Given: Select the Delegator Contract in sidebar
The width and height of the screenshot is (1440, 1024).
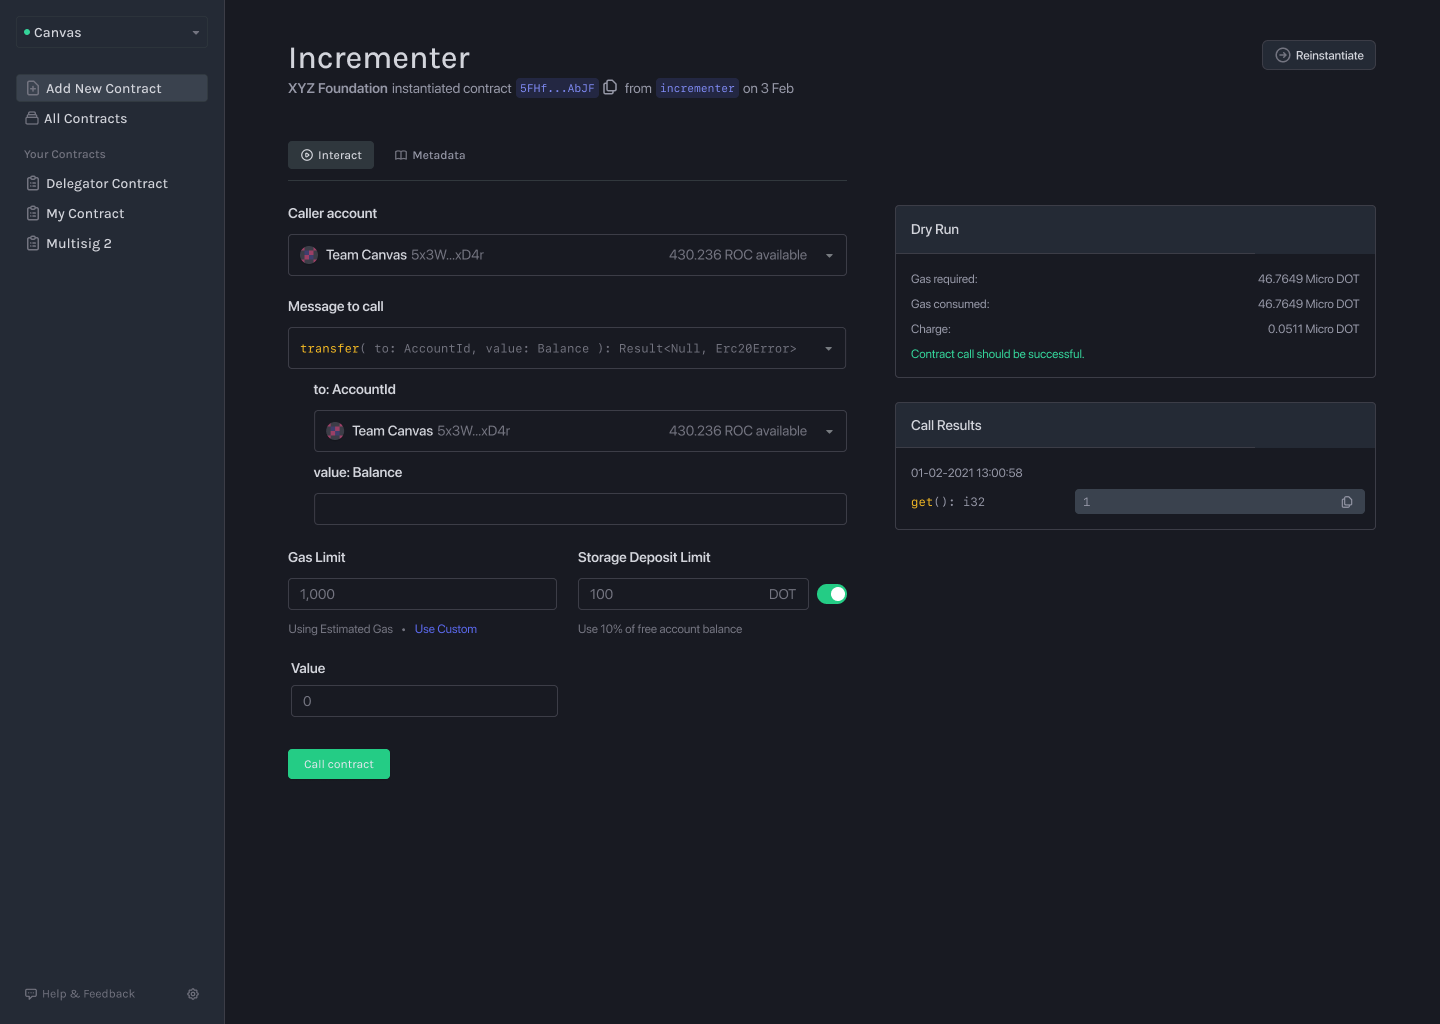Looking at the screenshot, I should 106,183.
